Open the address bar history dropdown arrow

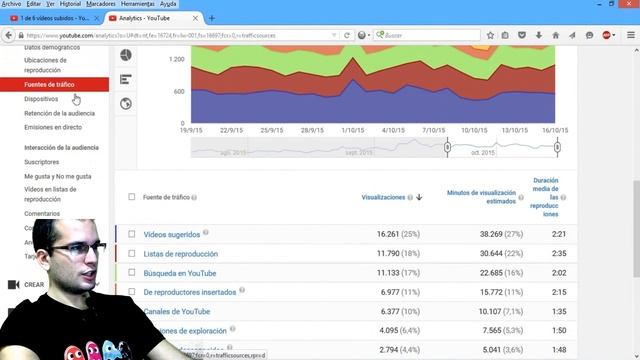tap(334, 36)
